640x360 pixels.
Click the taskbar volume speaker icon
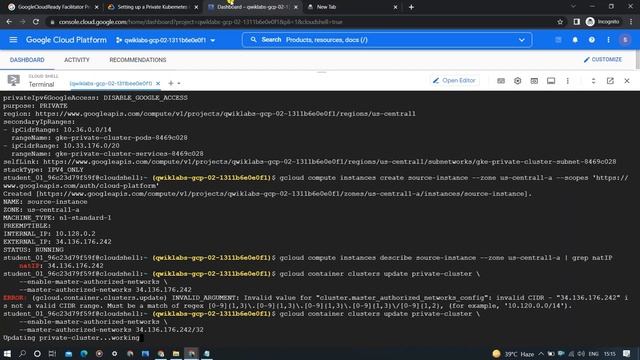click(x=580, y=354)
